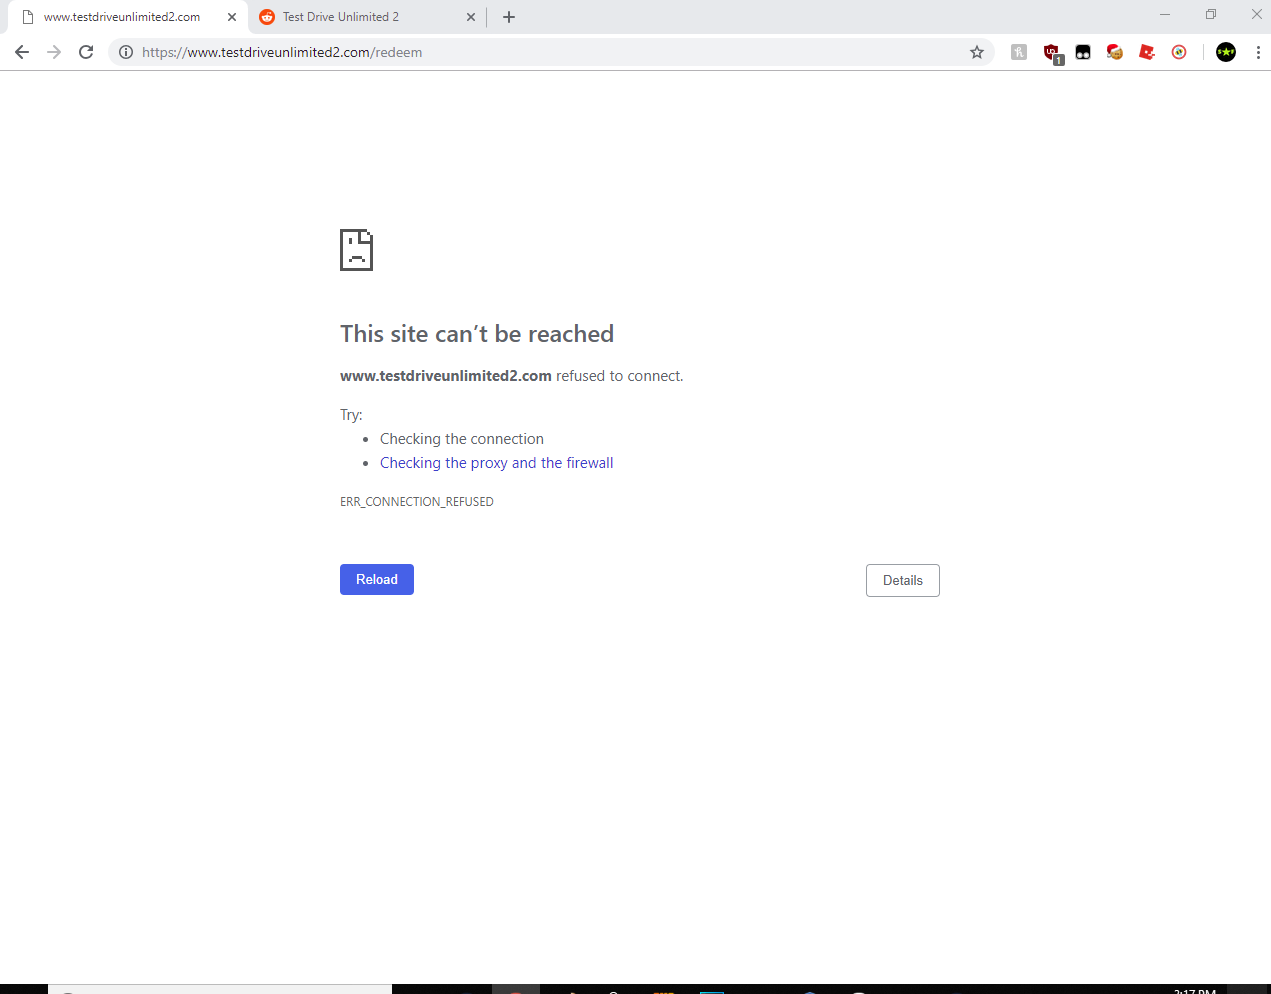Click the Tampermonkey extension icon
The width and height of the screenshot is (1271, 994).
coord(1083,52)
